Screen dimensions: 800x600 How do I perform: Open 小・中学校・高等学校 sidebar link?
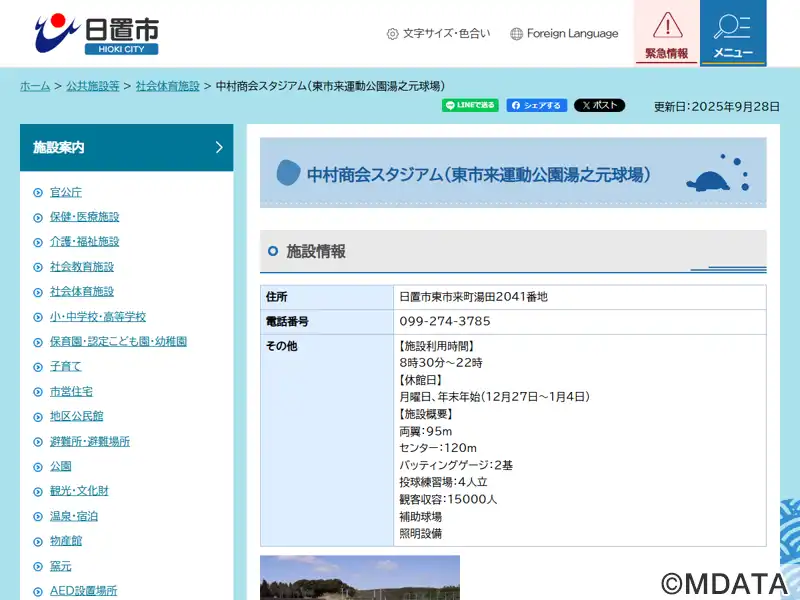[x=97, y=317]
